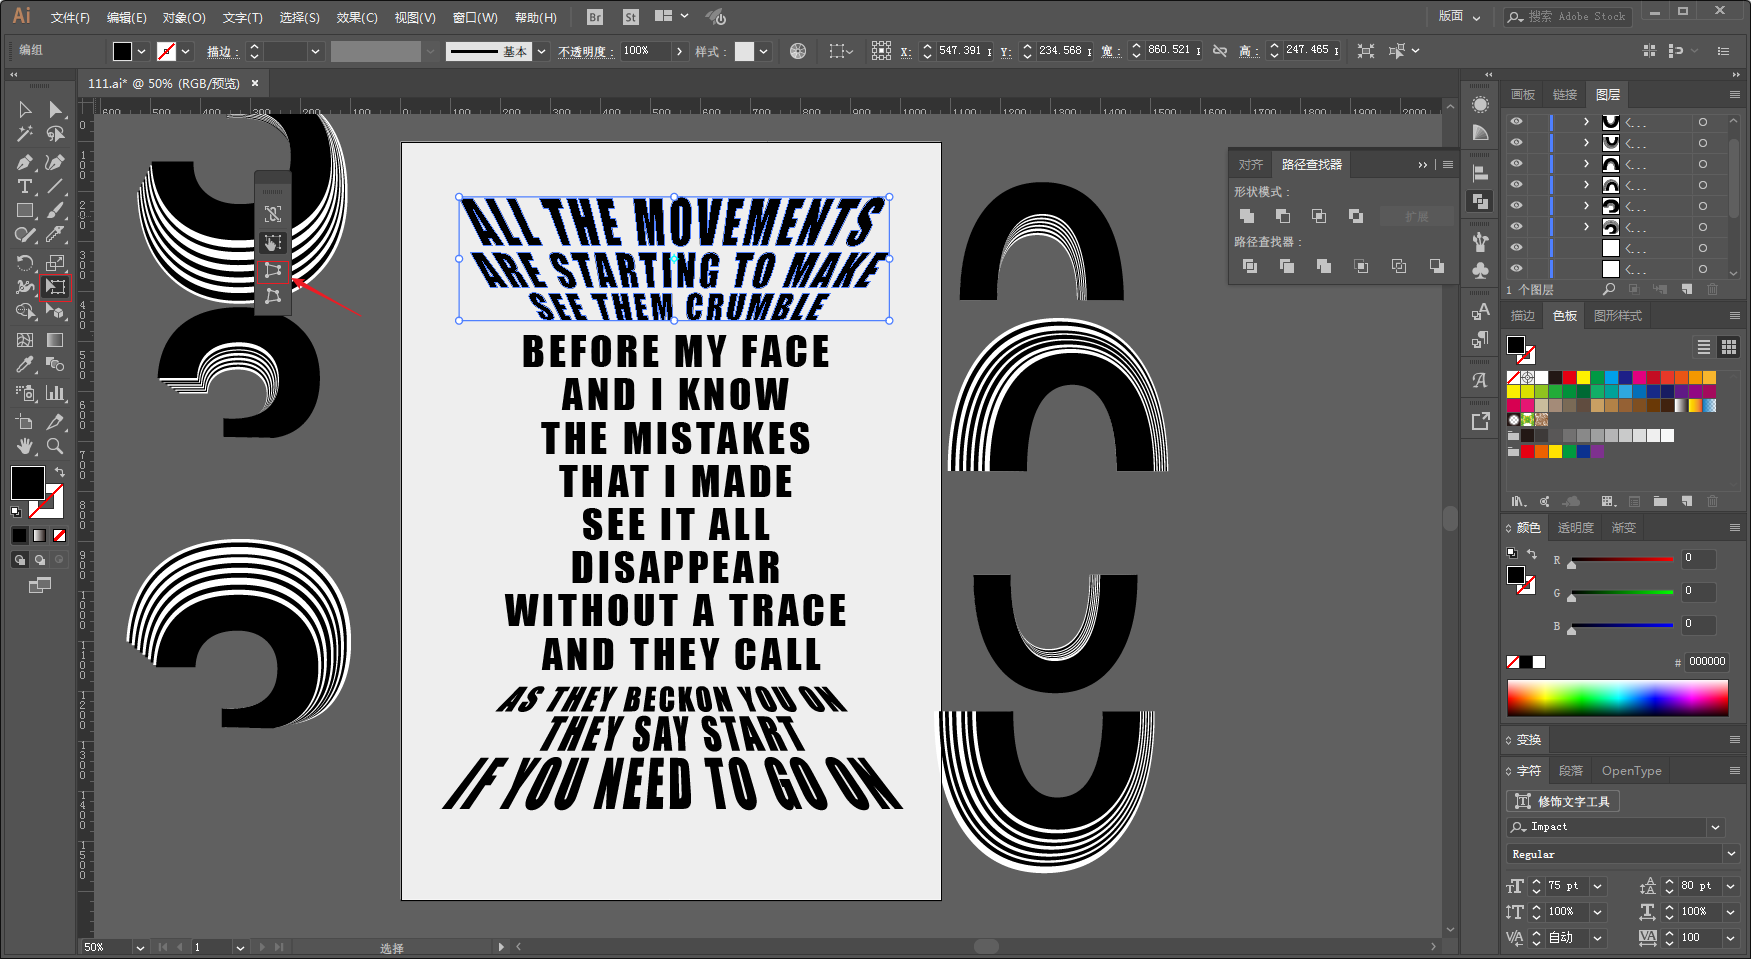Pick the Eyedropper tool
The width and height of the screenshot is (1751, 959).
[25, 365]
